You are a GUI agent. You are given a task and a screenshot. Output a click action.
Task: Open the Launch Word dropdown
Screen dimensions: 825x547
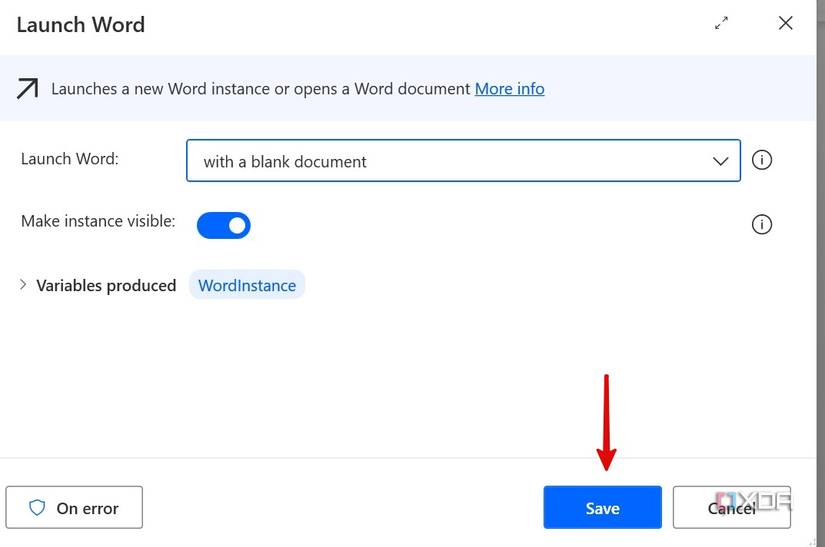tap(464, 161)
